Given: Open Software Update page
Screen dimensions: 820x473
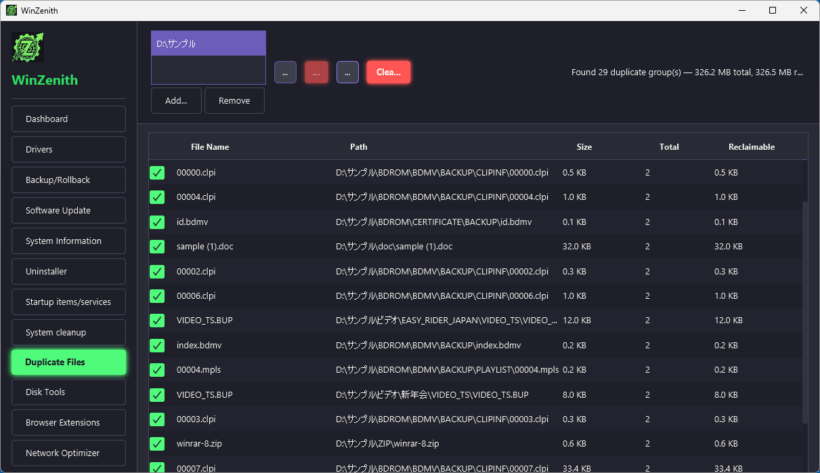Looking at the screenshot, I should click(69, 210).
